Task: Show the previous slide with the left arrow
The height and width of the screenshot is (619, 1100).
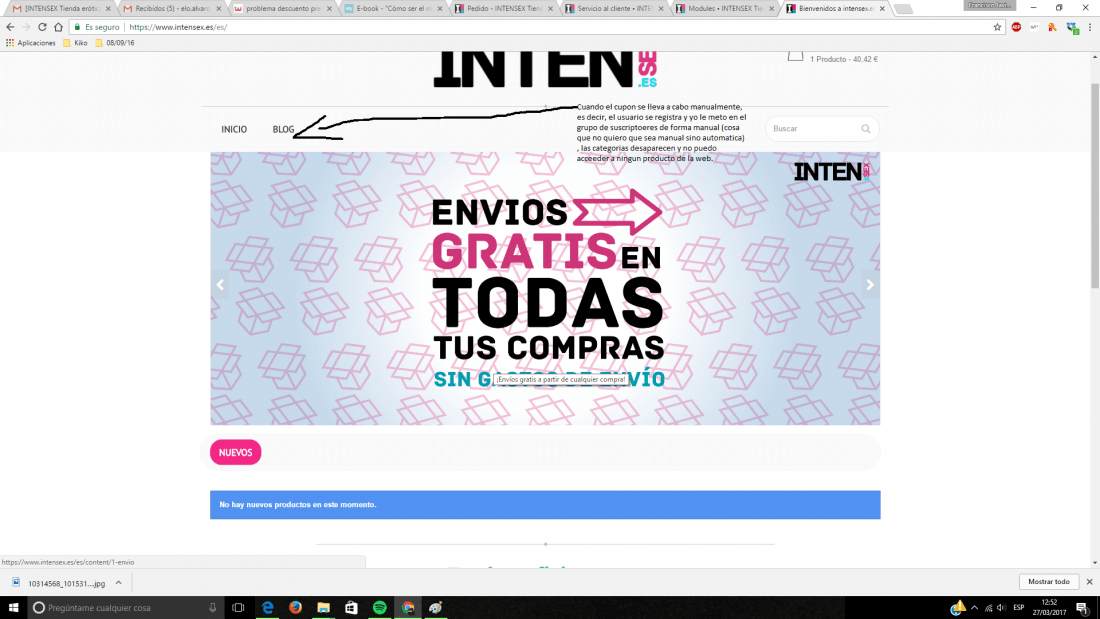Action: coord(220,285)
